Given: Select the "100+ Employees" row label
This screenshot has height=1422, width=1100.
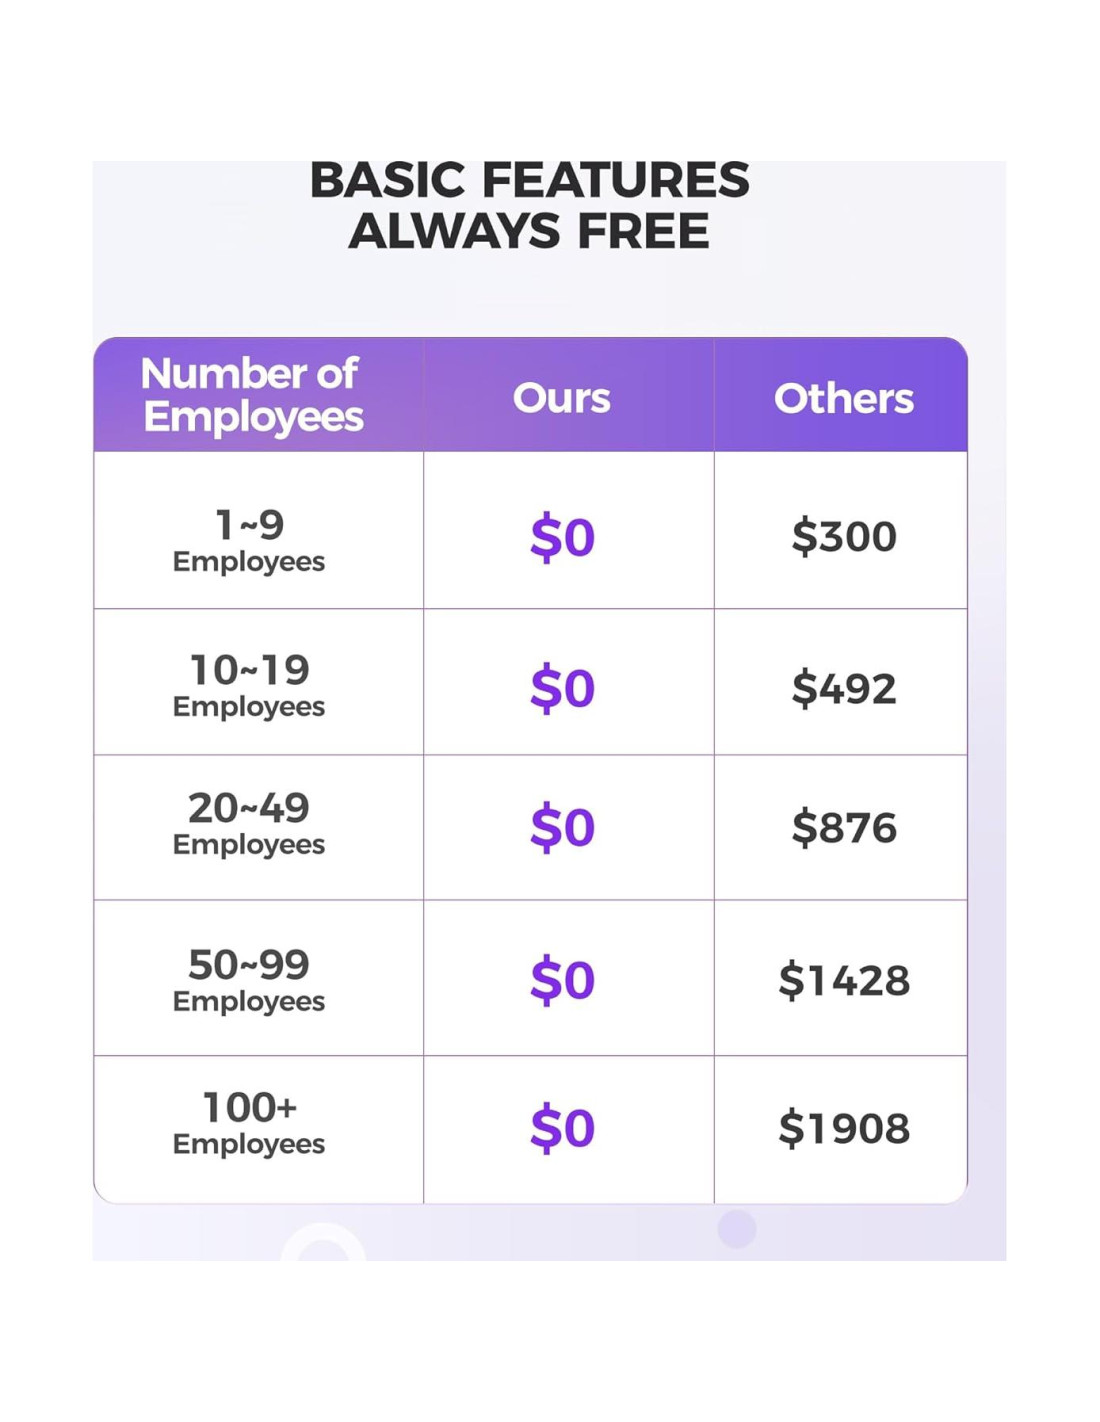Looking at the screenshot, I should [x=249, y=1122].
